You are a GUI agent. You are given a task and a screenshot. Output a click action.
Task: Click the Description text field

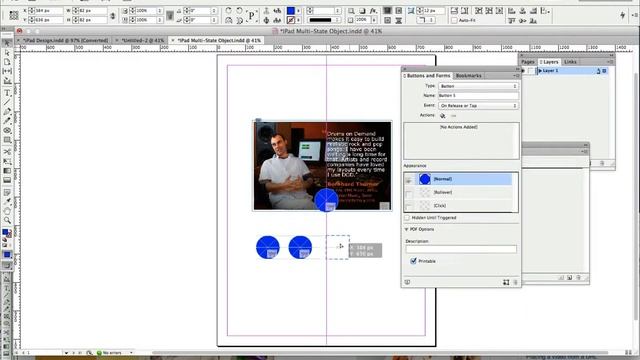461,249
